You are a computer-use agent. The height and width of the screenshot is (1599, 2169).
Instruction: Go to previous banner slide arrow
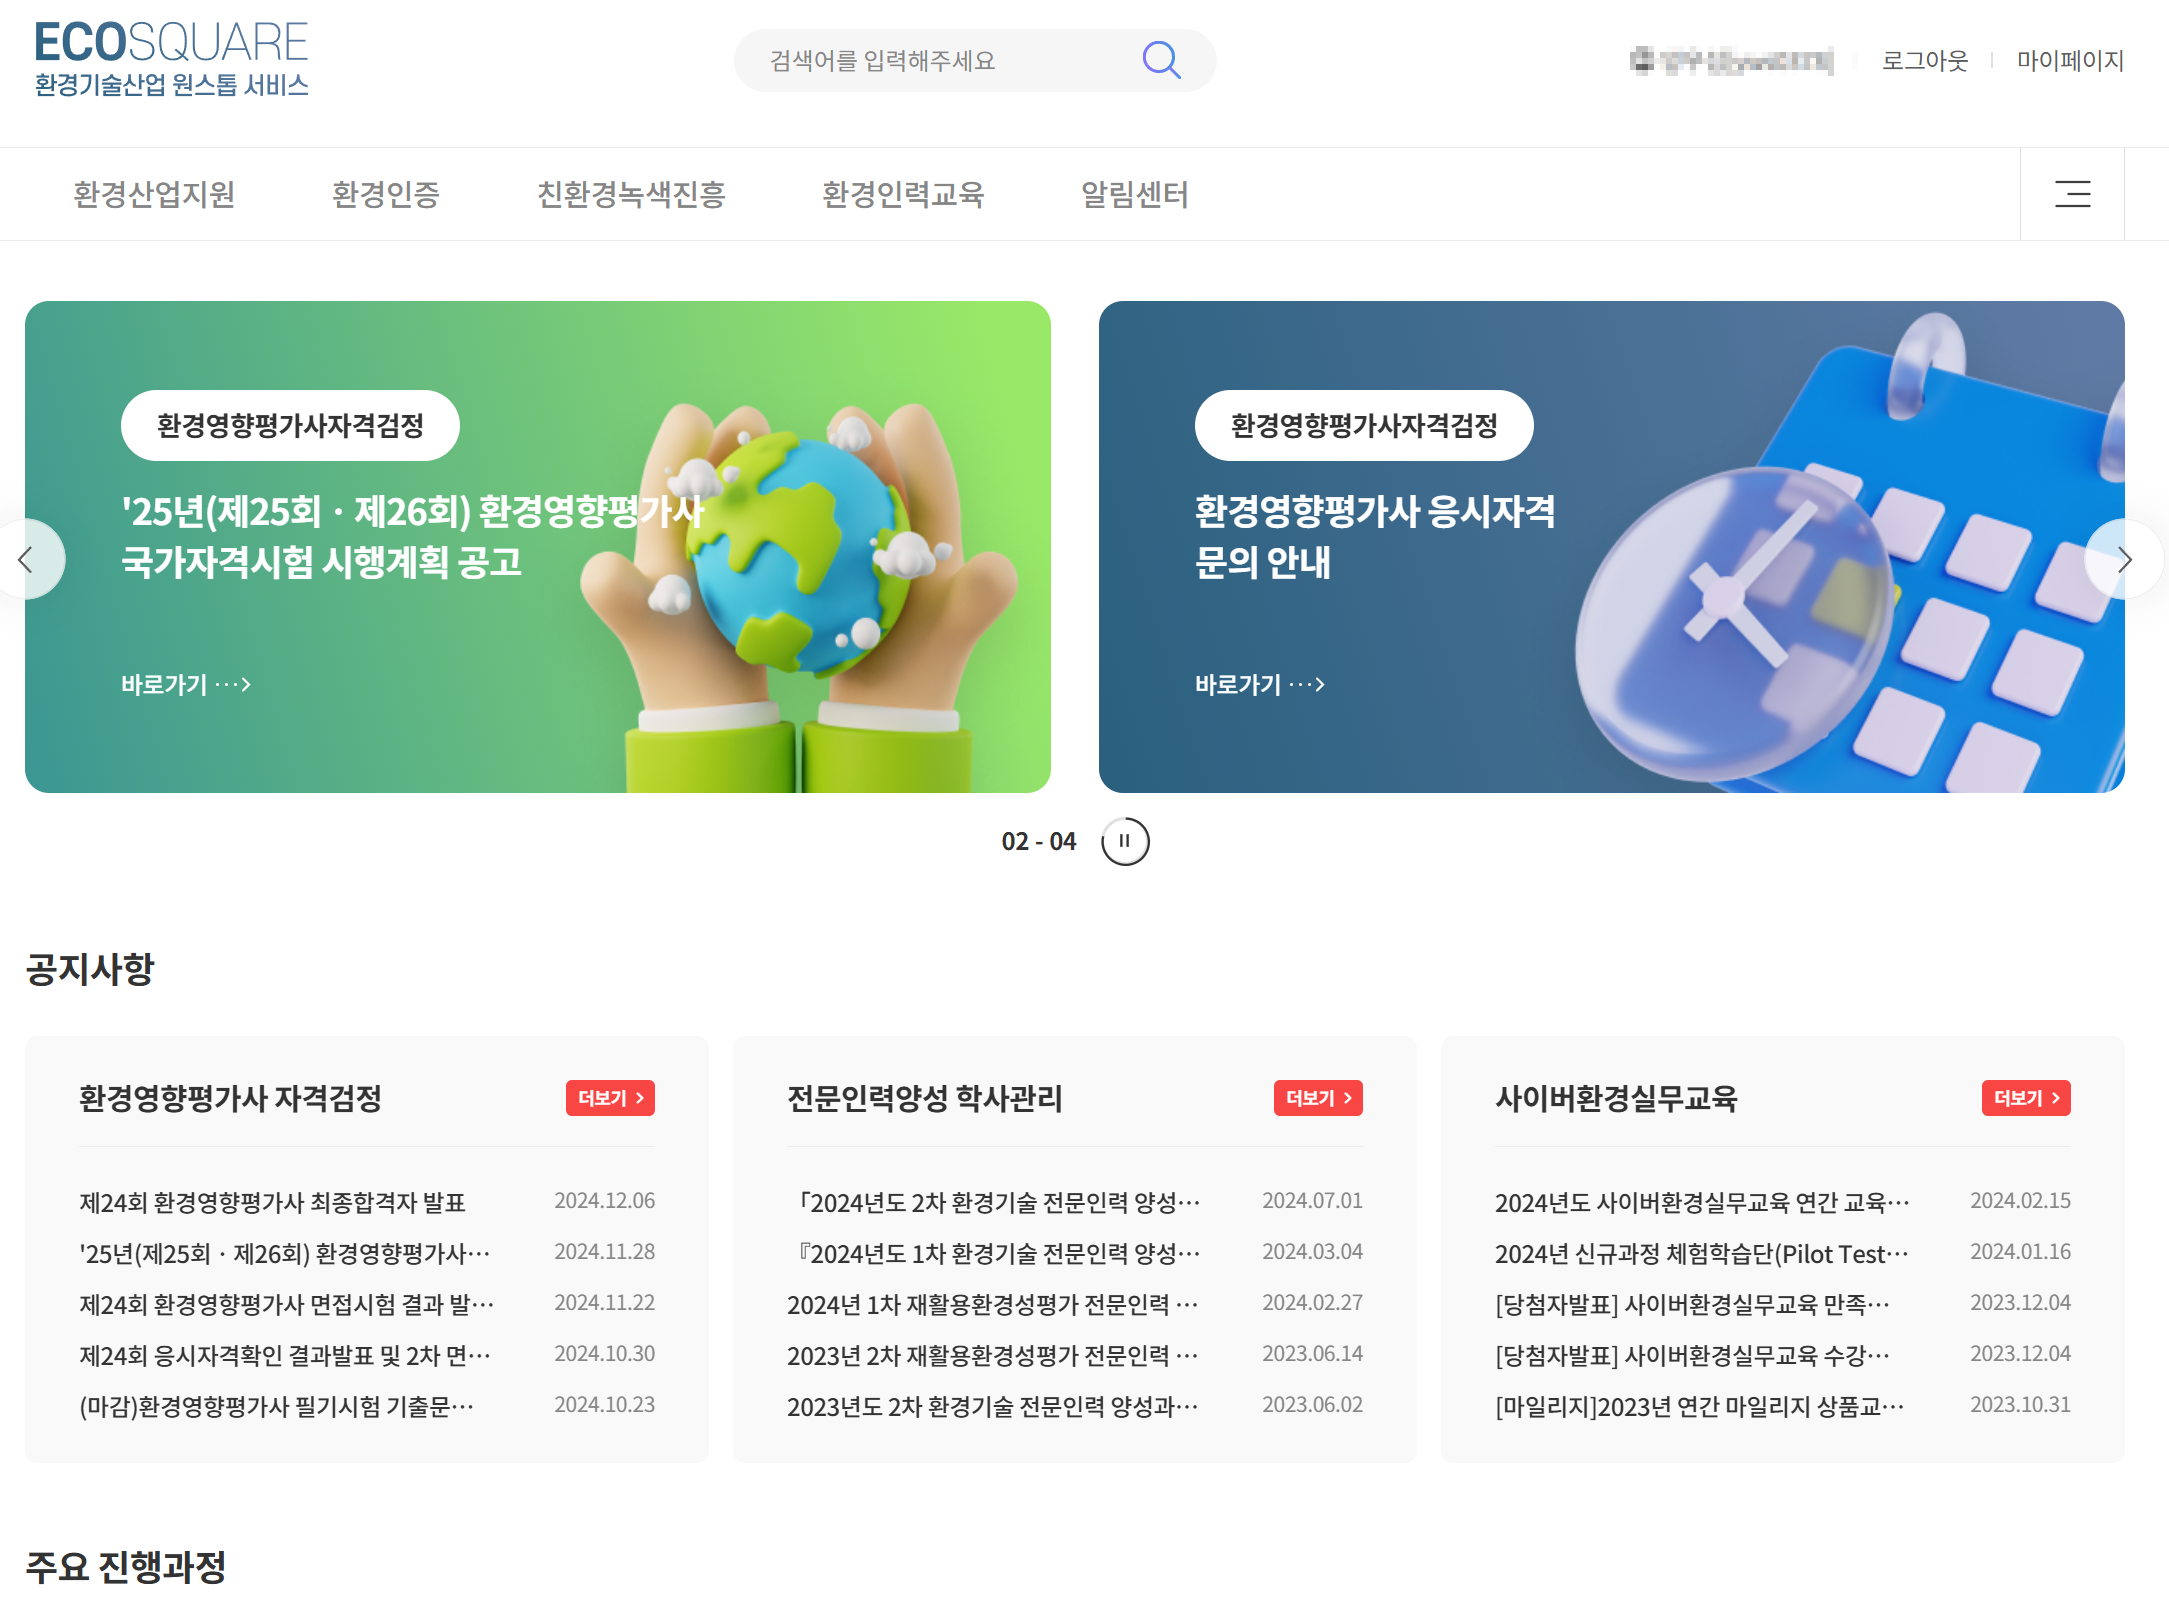[27, 559]
